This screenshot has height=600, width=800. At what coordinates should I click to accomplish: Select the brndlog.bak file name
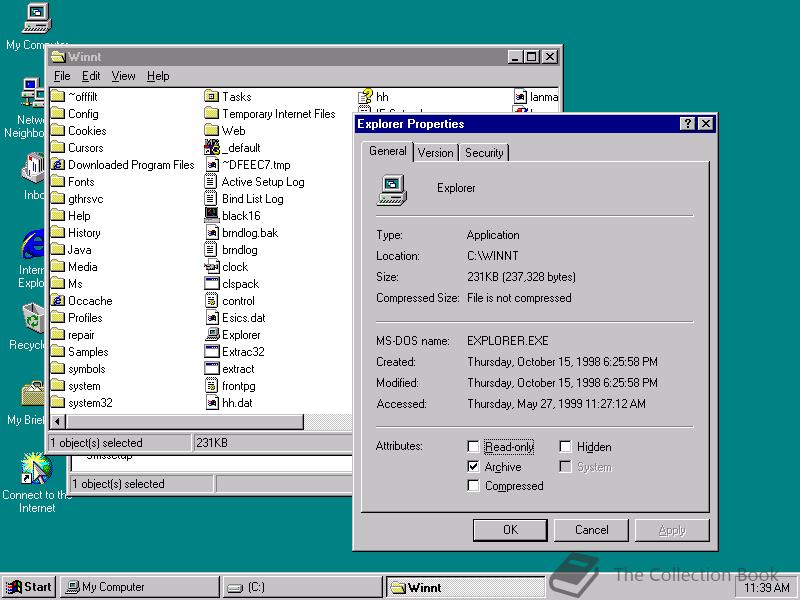pyautogui.click(x=250, y=233)
